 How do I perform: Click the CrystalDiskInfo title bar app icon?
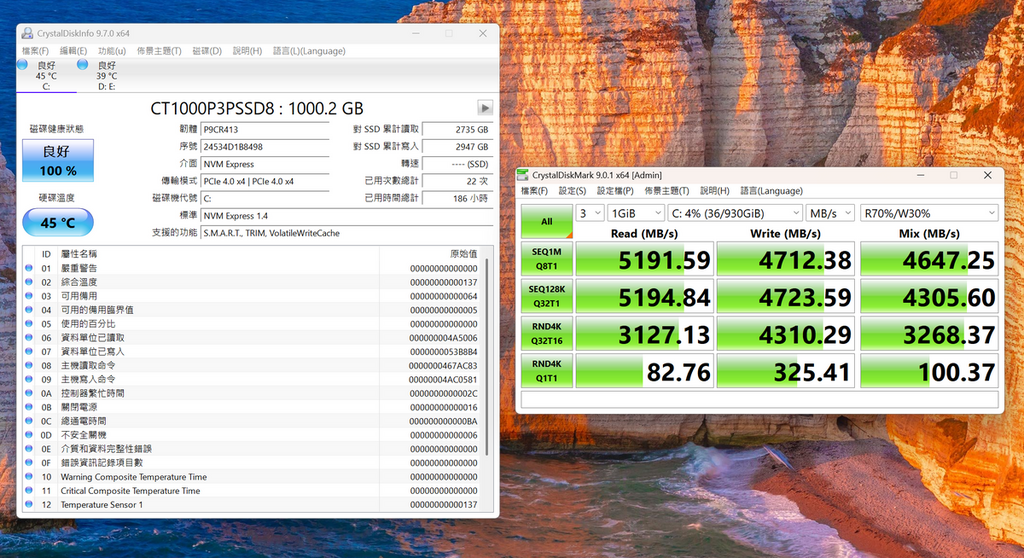27,33
